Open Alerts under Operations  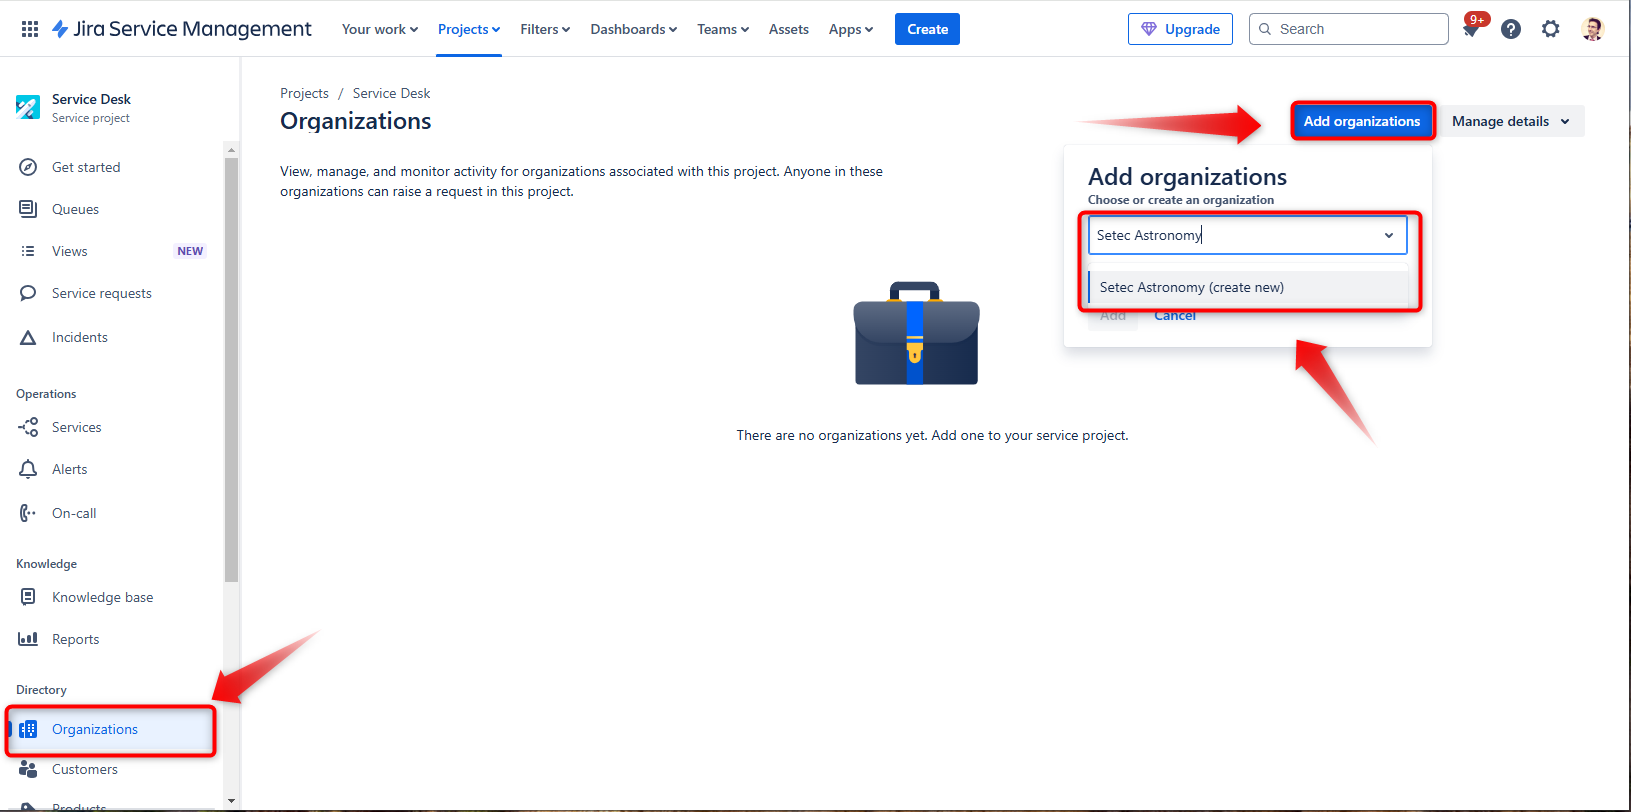[70, 469]
